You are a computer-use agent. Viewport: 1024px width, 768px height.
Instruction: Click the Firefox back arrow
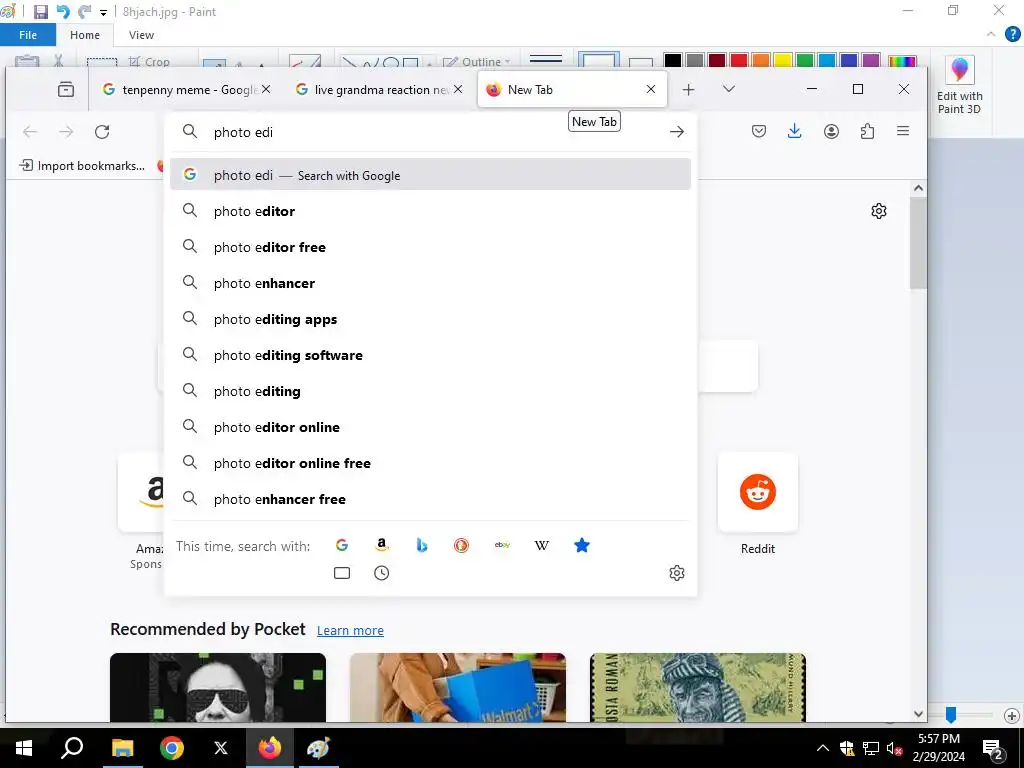[x=30, y=132]
